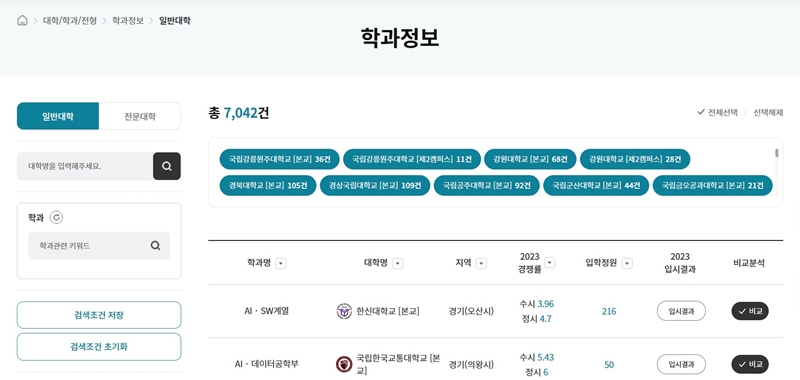Image resolution: width=800 pixels, height=380 pixels.
Task: Click the AI·데이터공학부 department name
Action: coord(266,364)
